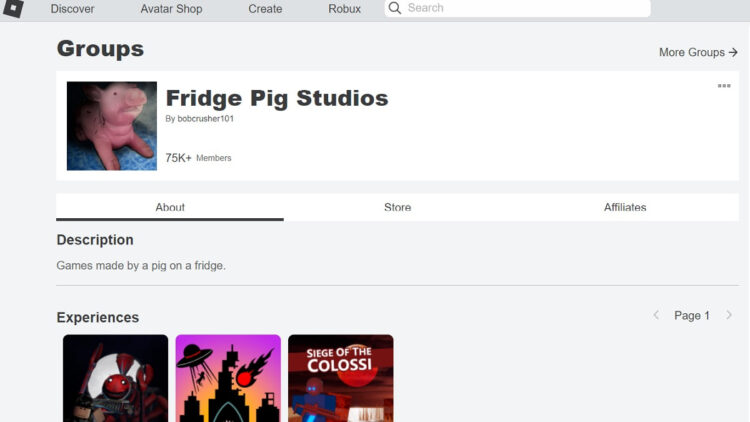Viewport: 750px width, 422px height.
Task: Open the UFO city skyline game thumbnail
Action: pyautogui.click(x=228, y=378)
